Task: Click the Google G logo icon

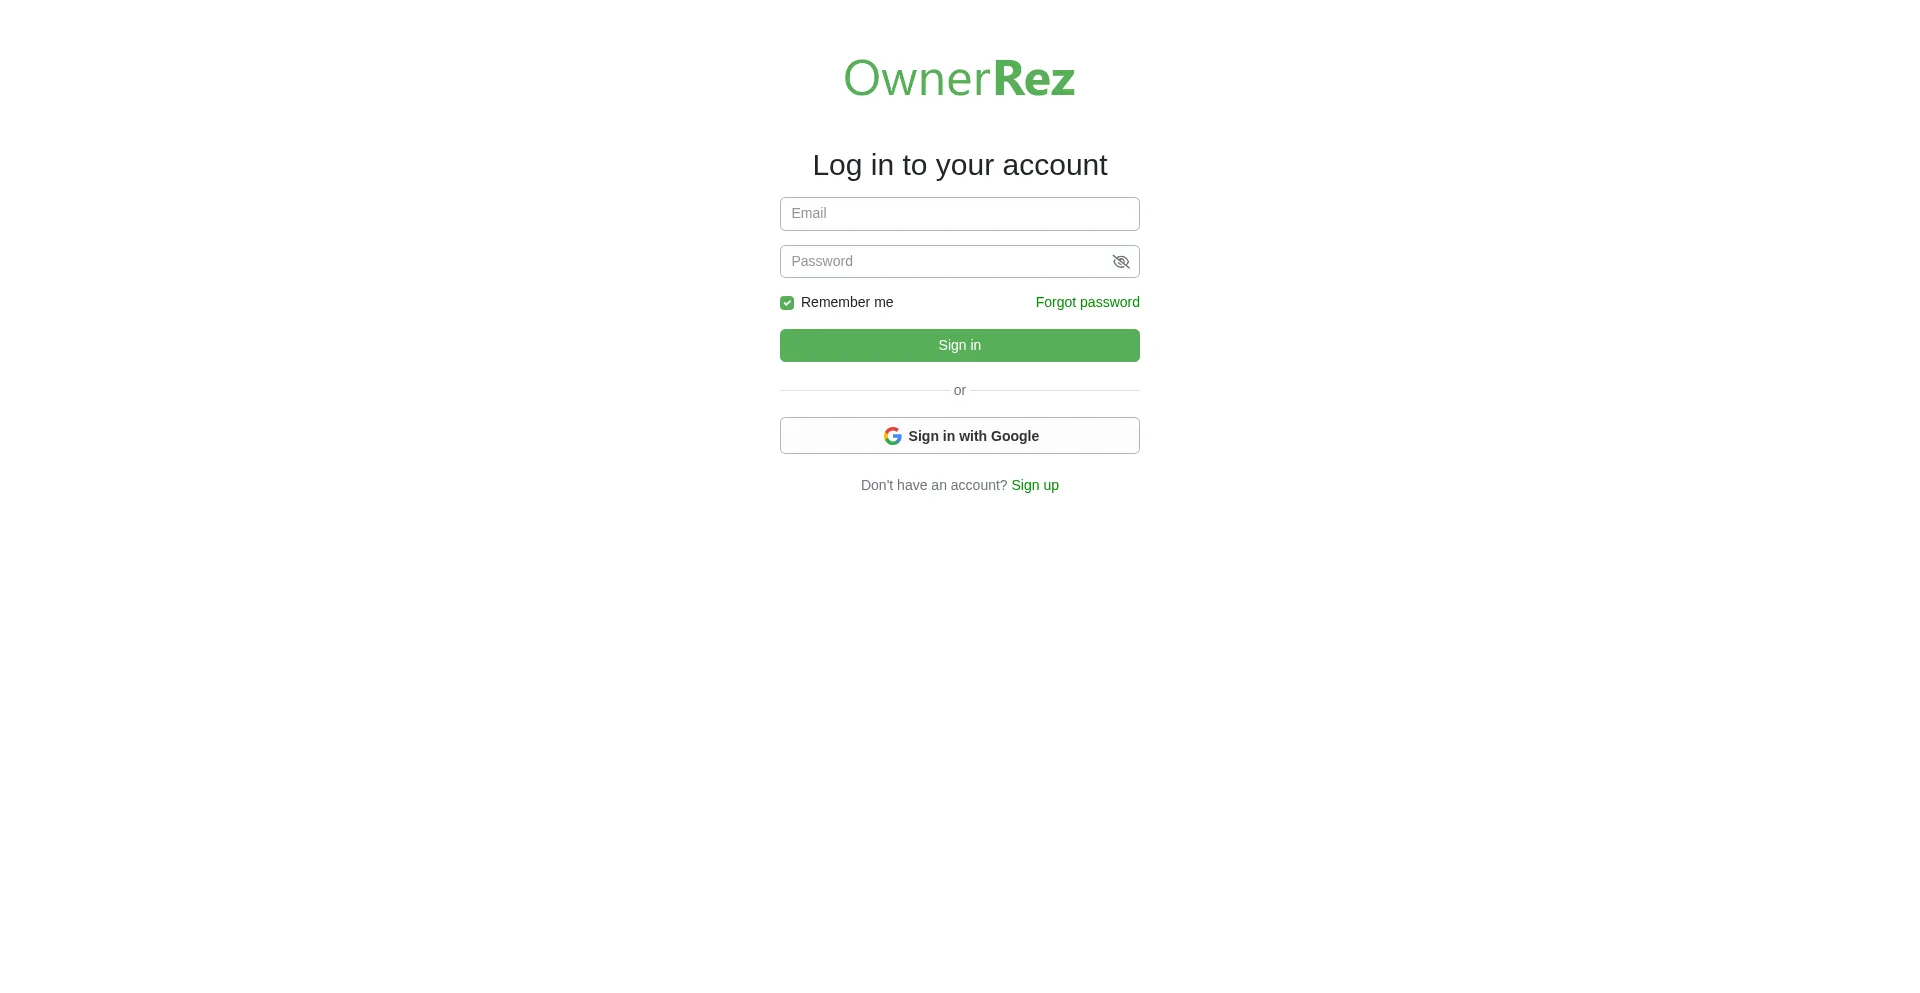Action: (x=893, y=436)
